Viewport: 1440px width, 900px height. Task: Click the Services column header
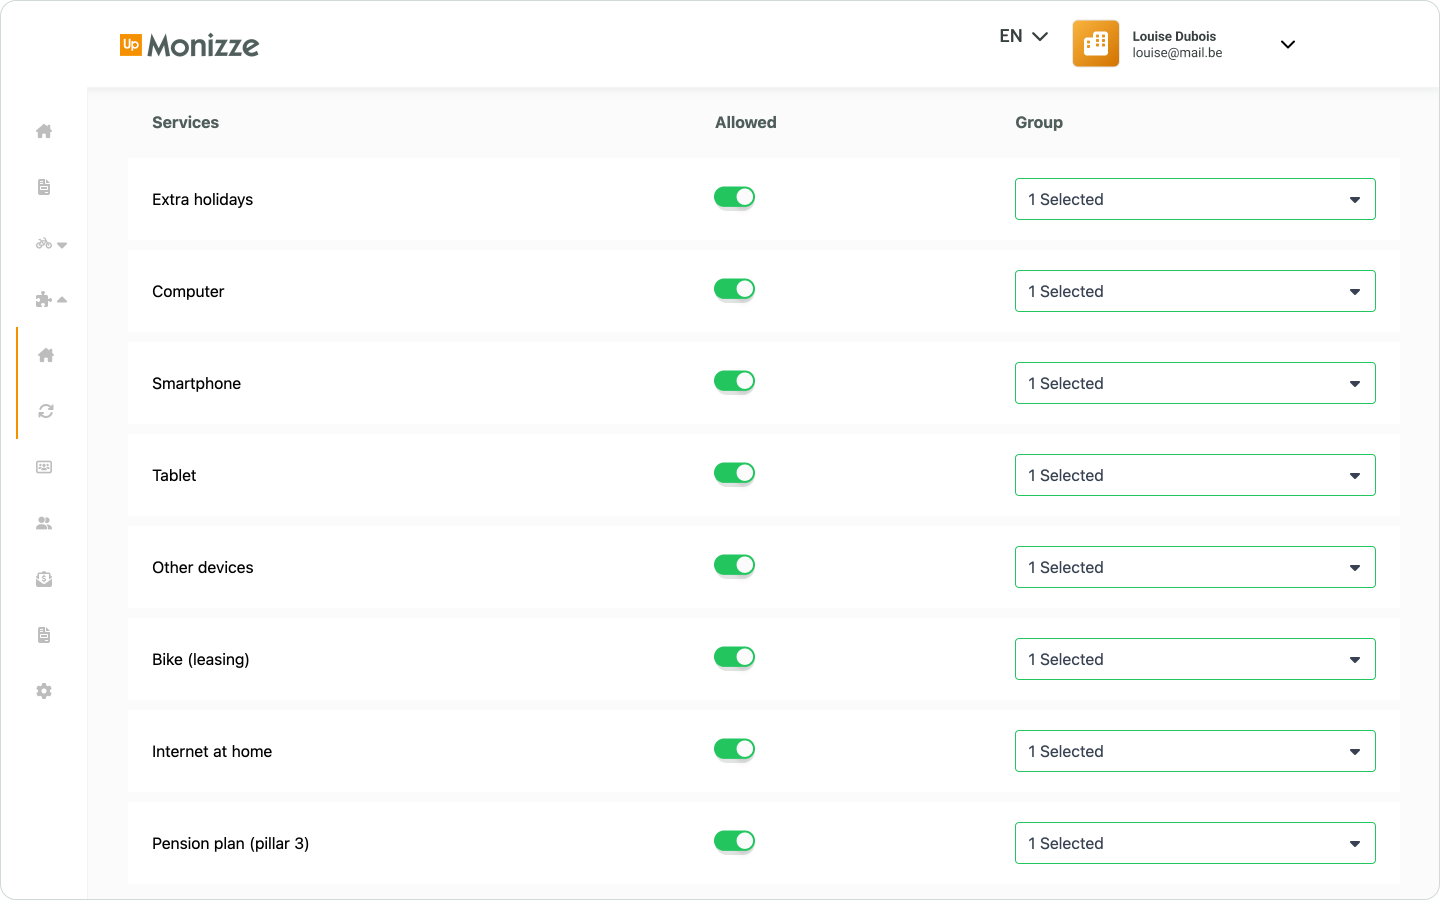185,122
